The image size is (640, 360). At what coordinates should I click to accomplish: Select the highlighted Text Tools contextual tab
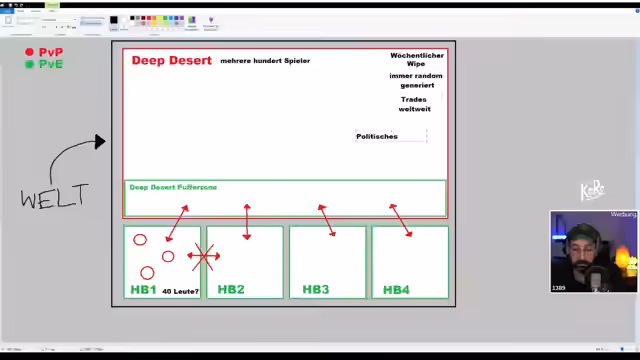(x=52, y=5)
